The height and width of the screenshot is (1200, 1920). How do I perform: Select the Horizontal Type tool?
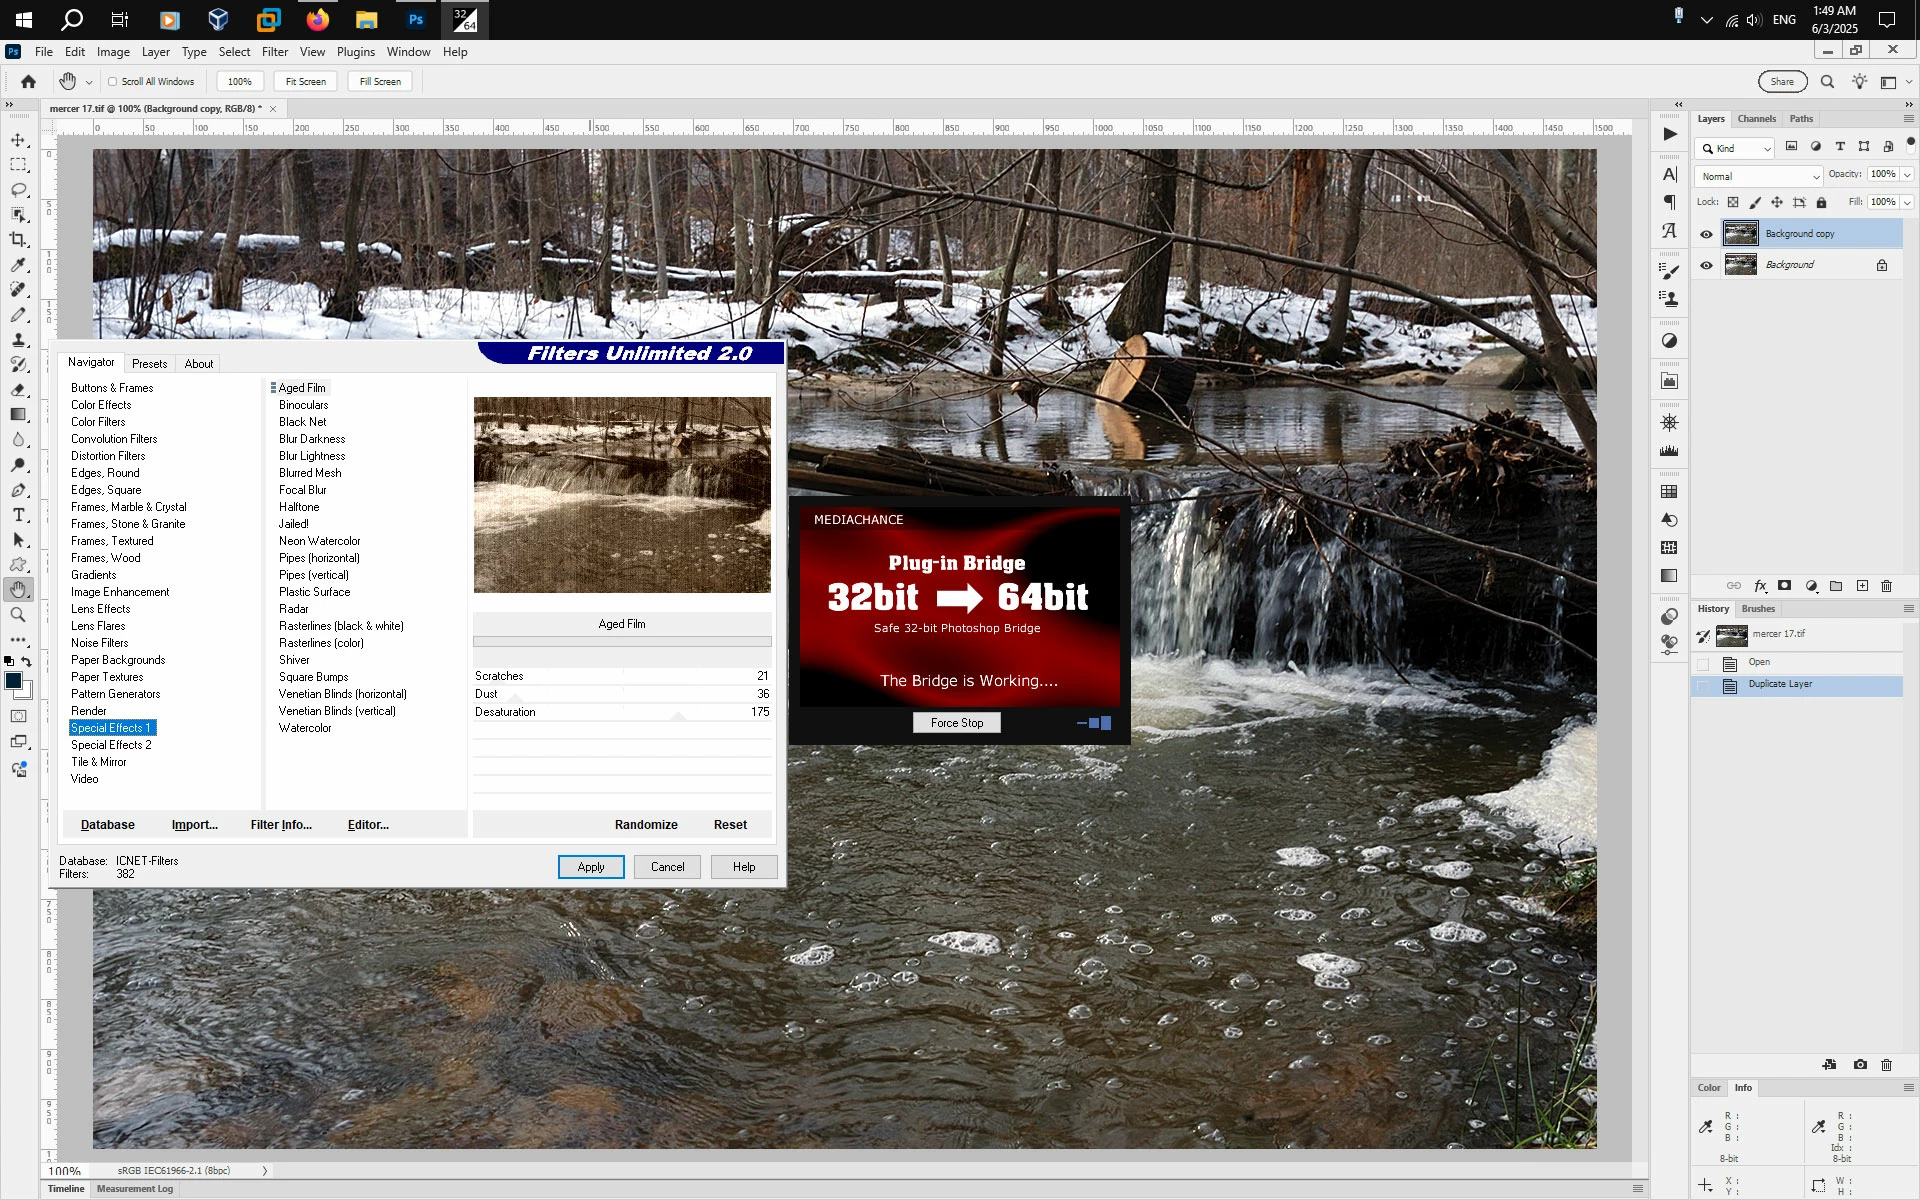(18, 515)
